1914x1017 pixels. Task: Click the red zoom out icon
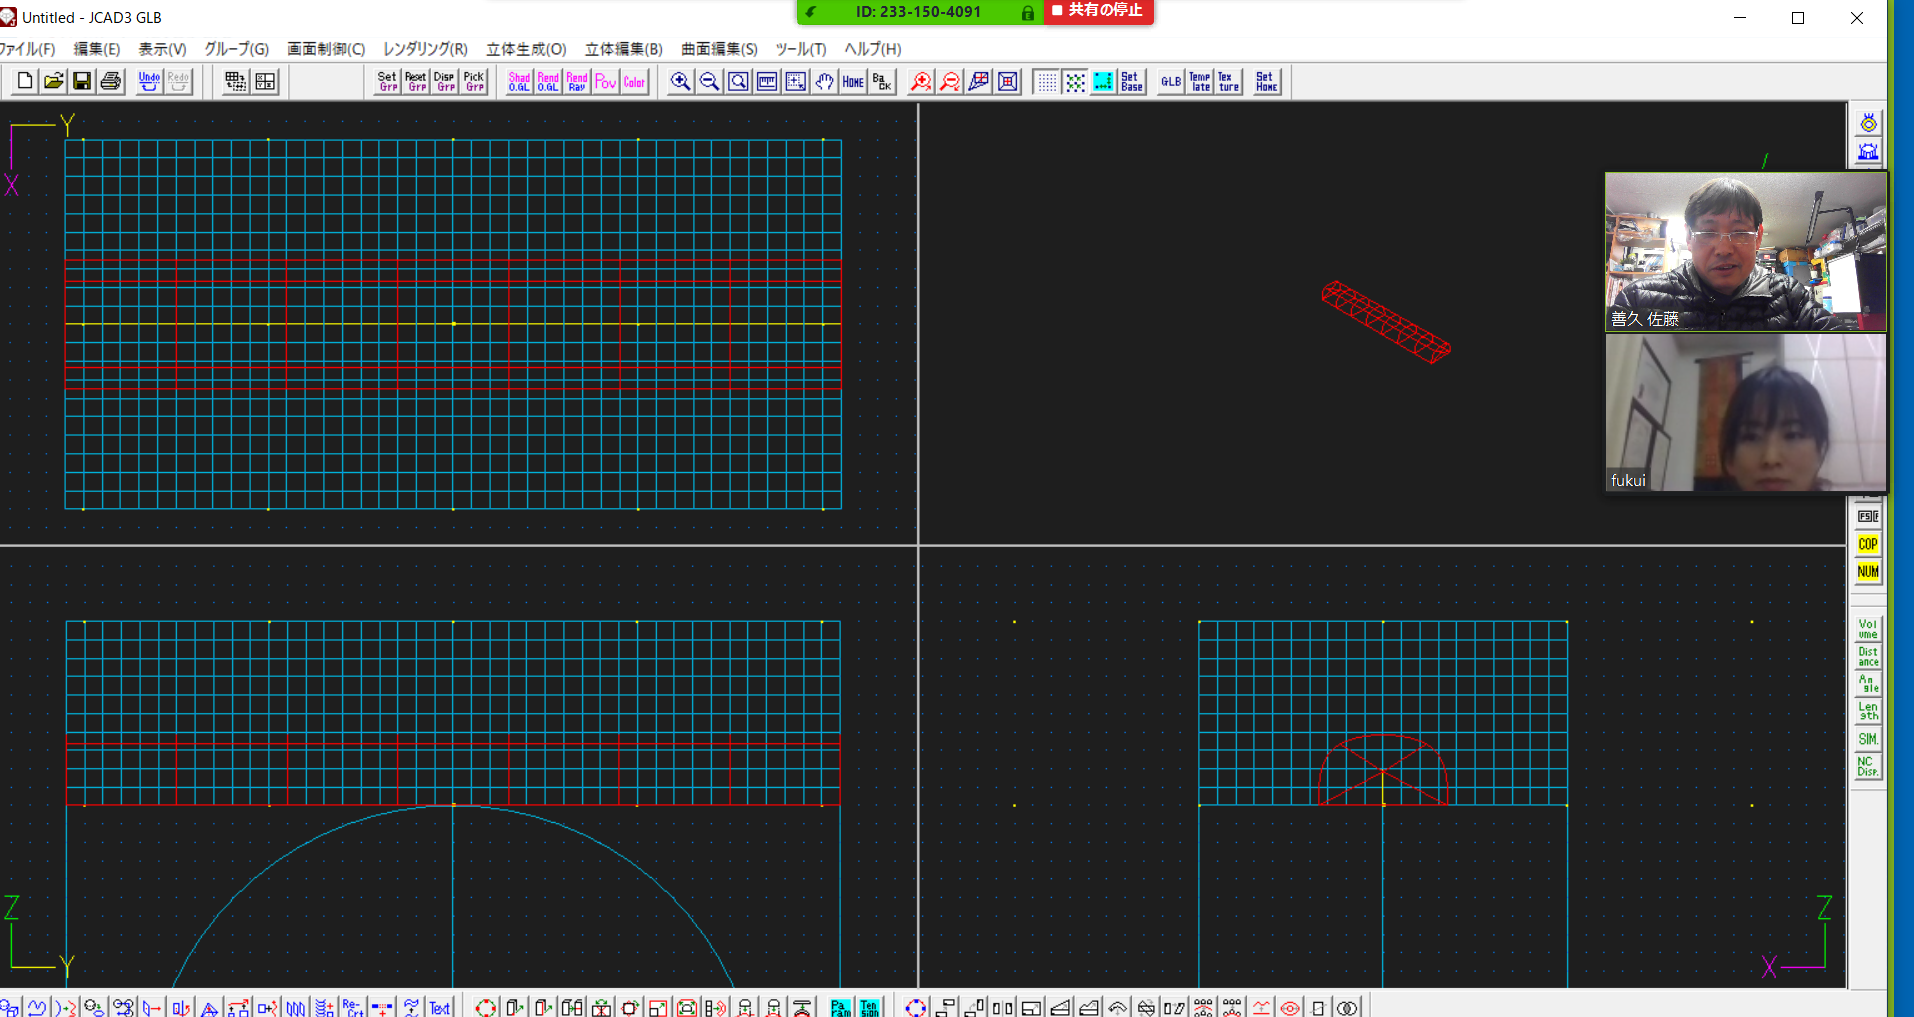point(950,82)
